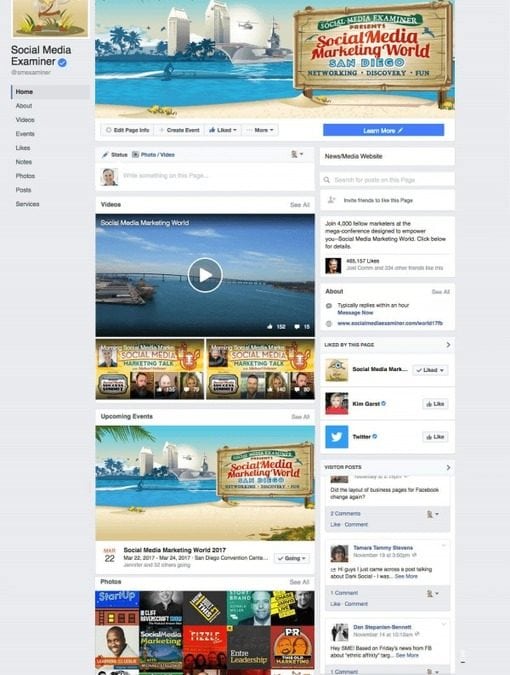Image resolution: width=510 pixels, height=675 pixels.
Task: Click the composer profile picture
Action: click(109, 176)
